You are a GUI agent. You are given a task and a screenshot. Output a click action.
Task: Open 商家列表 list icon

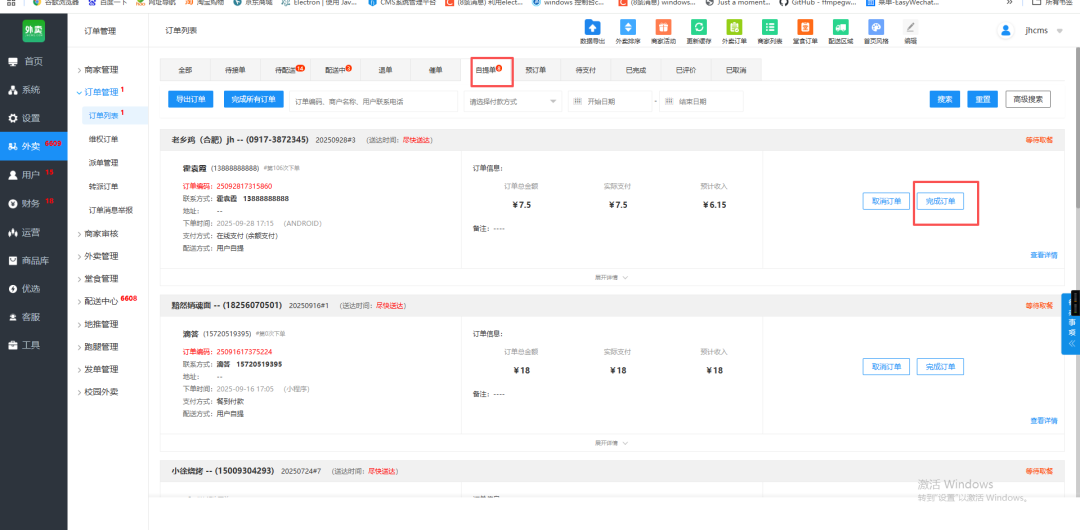769,28
